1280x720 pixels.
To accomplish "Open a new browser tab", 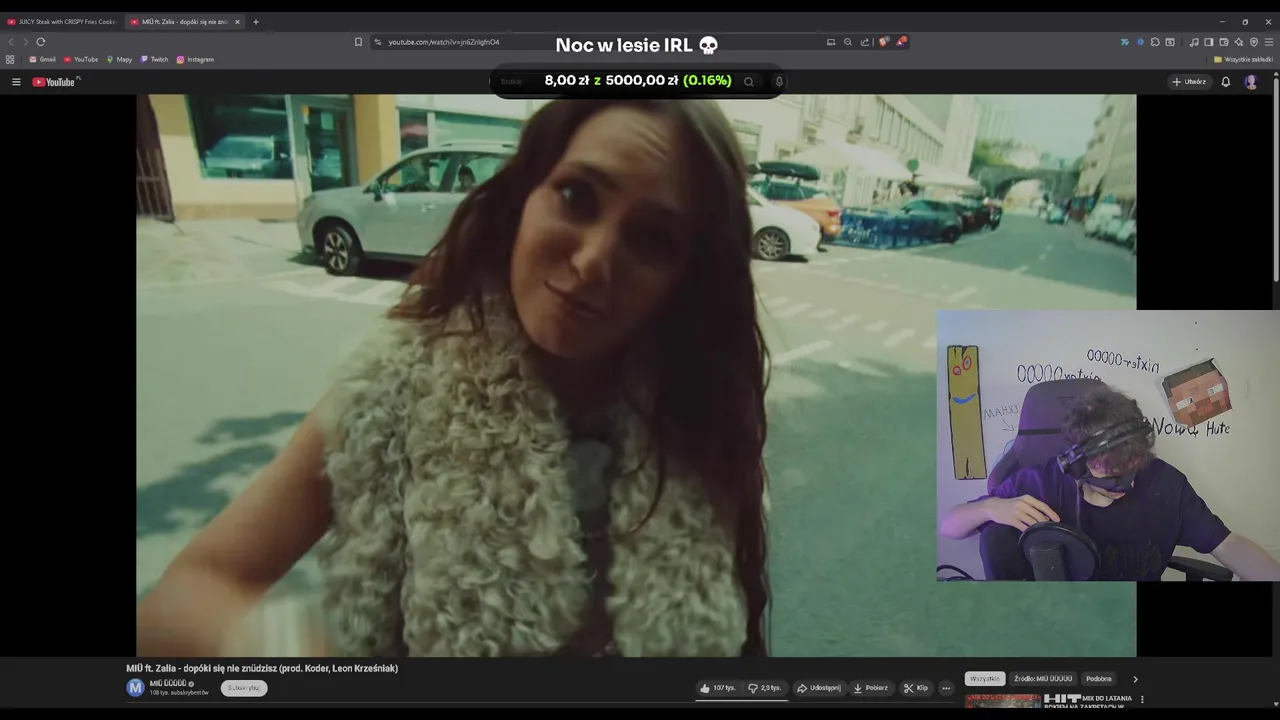I will point(256,21).
